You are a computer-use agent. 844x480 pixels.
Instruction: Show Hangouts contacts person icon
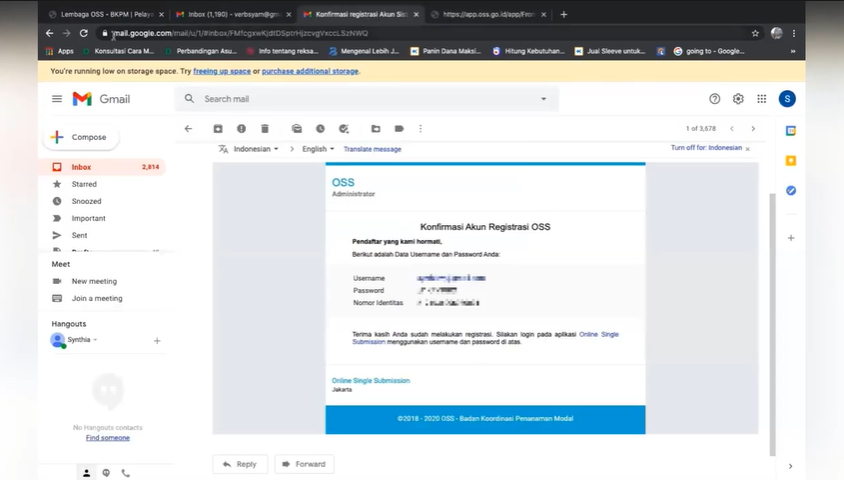coord(86,473)
